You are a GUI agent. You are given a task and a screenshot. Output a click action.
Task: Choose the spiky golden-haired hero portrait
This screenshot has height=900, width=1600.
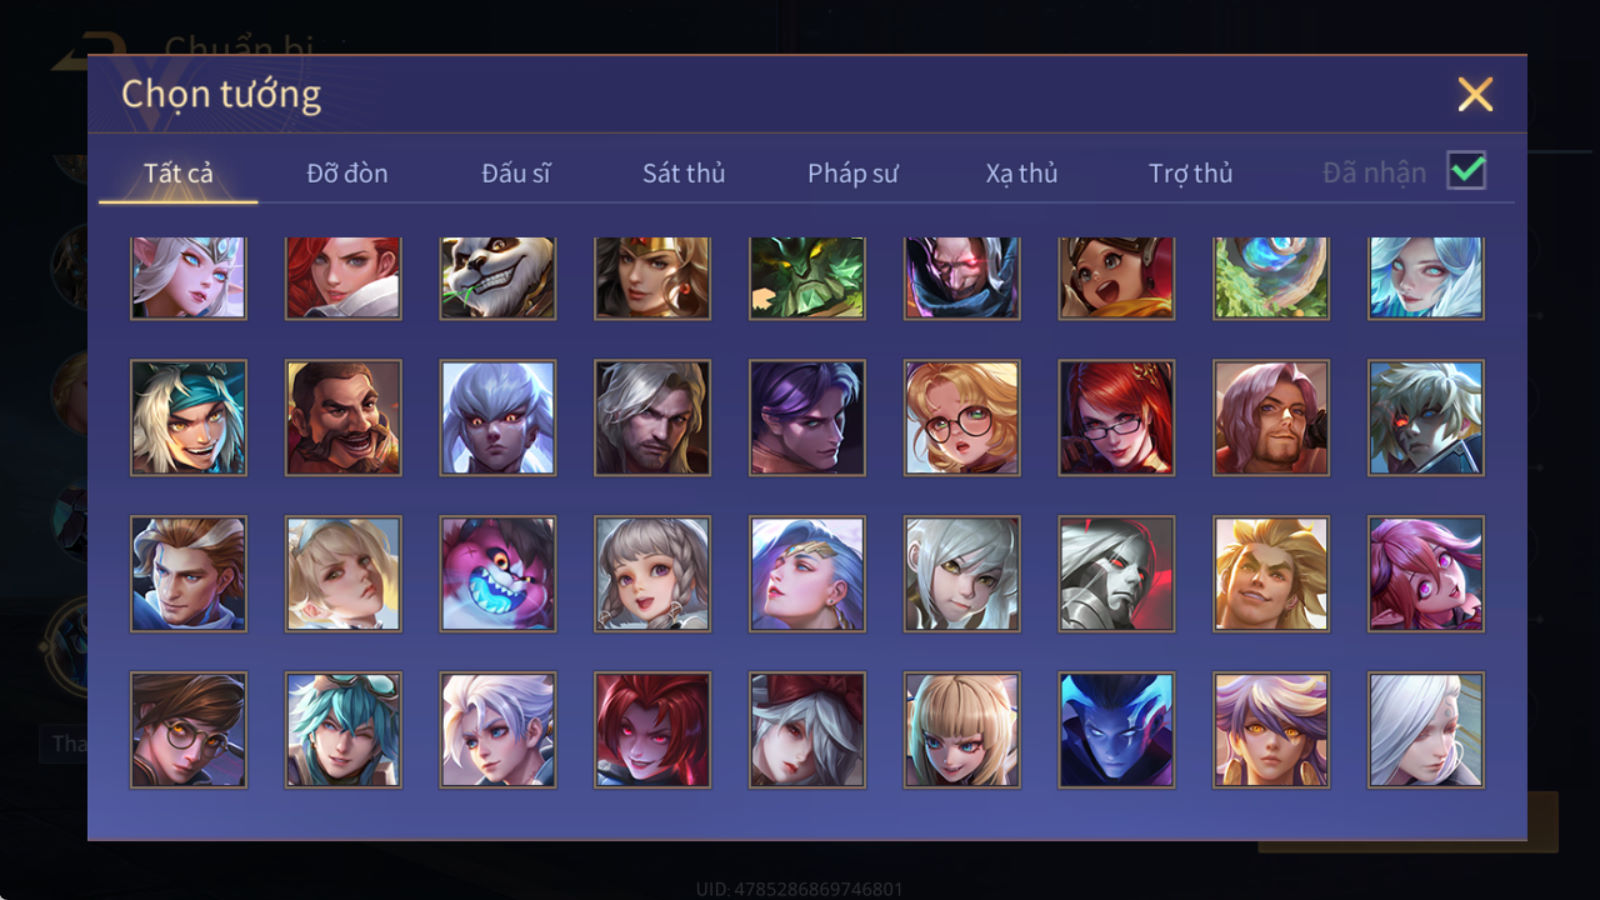[x=1271, y=574]
